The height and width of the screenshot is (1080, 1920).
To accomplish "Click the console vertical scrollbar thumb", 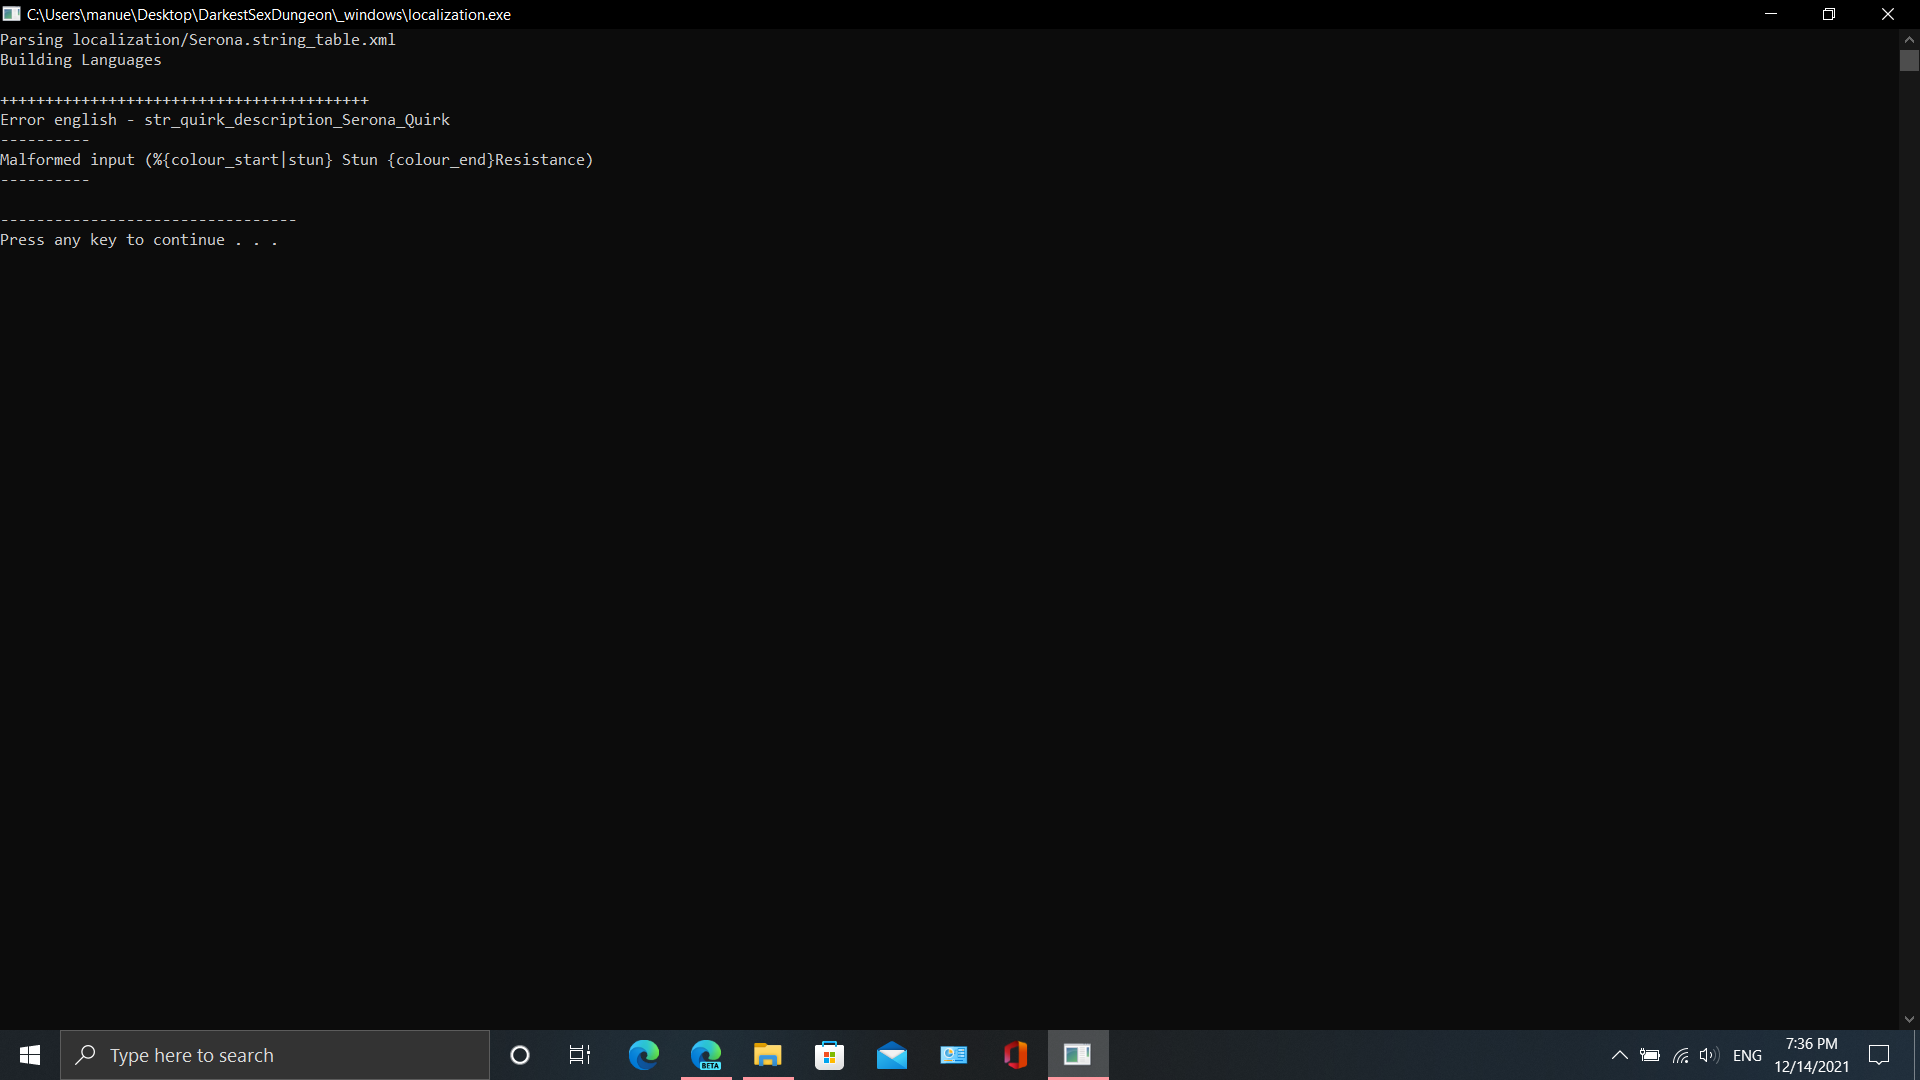I will (1909, 61).
